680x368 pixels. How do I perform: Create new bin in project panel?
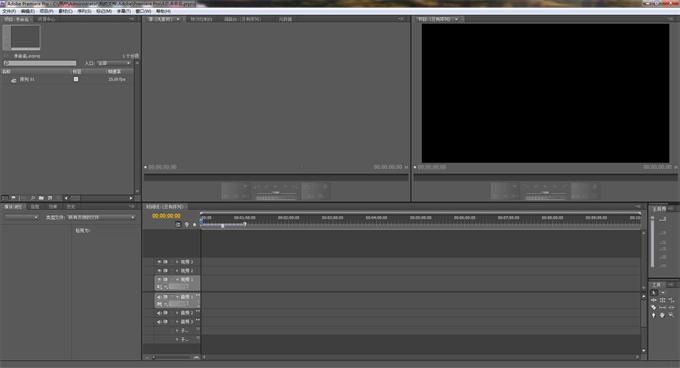[x=41, y=198]
